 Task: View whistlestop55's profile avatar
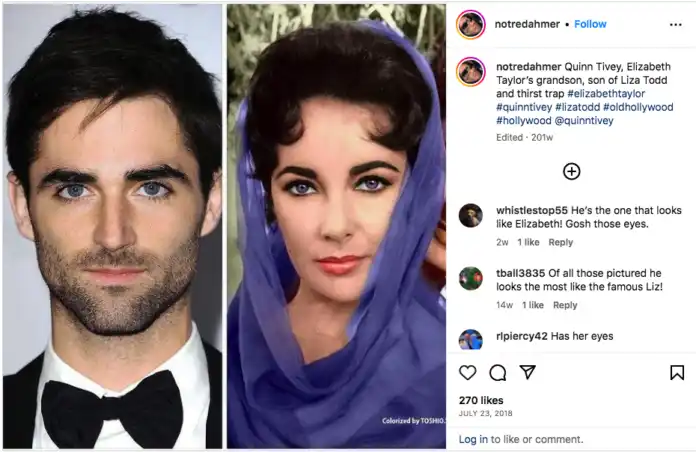point(471,216)
